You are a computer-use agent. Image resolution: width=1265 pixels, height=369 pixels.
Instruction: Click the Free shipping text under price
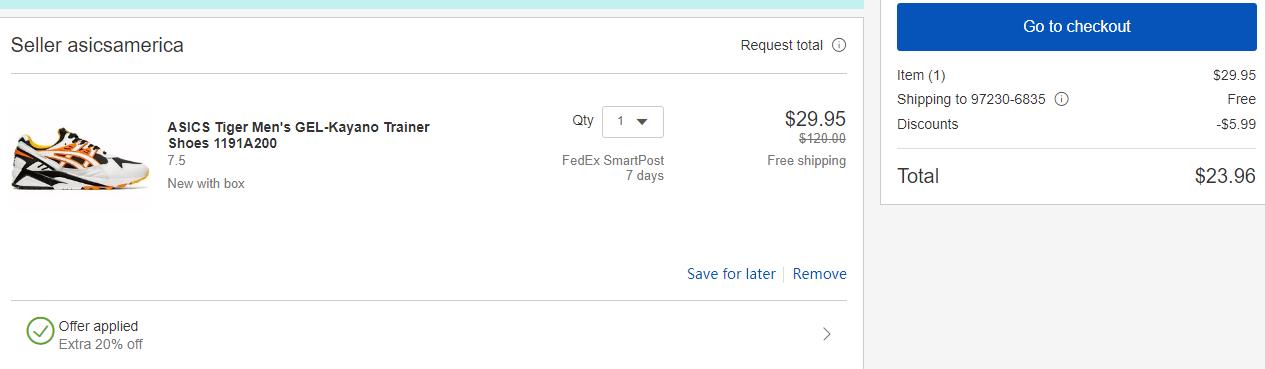[x=806, y=160]
